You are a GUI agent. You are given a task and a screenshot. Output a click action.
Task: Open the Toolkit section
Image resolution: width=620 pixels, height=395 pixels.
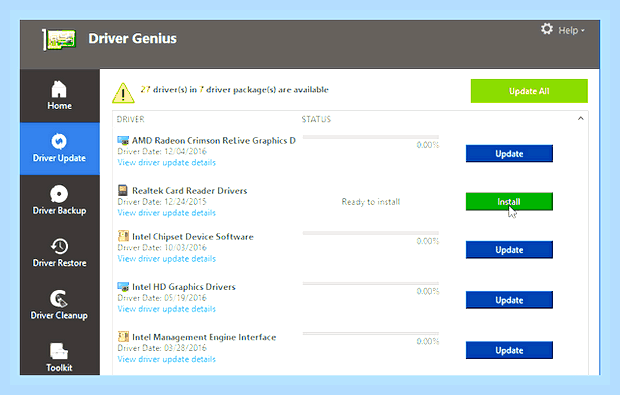(x=59, y=357)
